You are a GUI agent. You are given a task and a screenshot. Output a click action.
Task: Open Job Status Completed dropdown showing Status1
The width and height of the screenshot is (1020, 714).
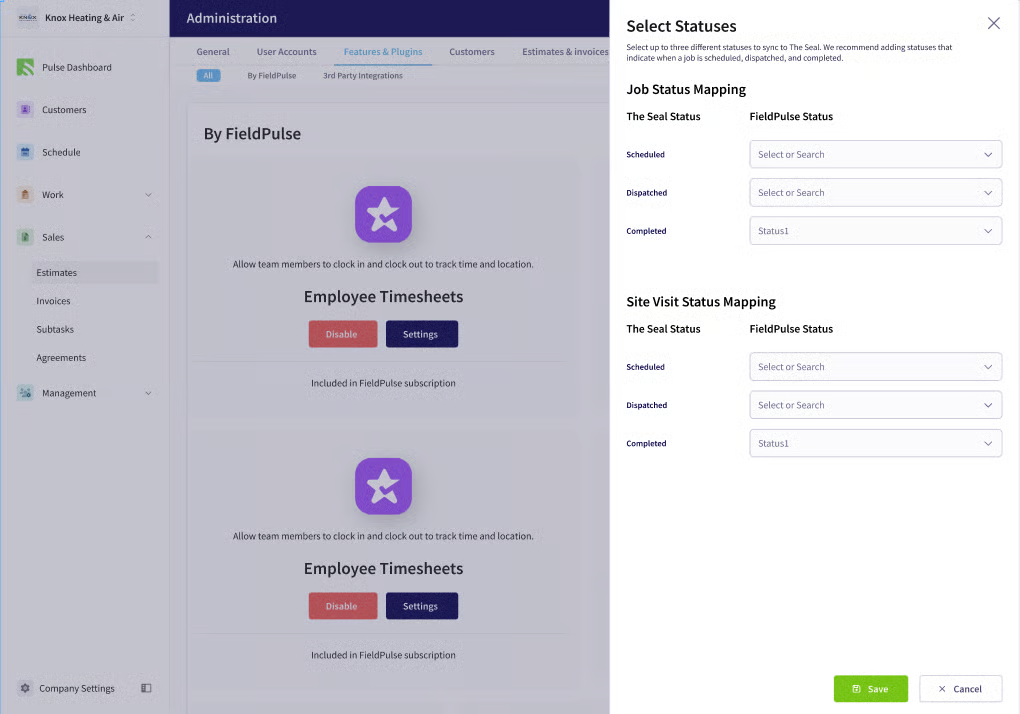876,231
